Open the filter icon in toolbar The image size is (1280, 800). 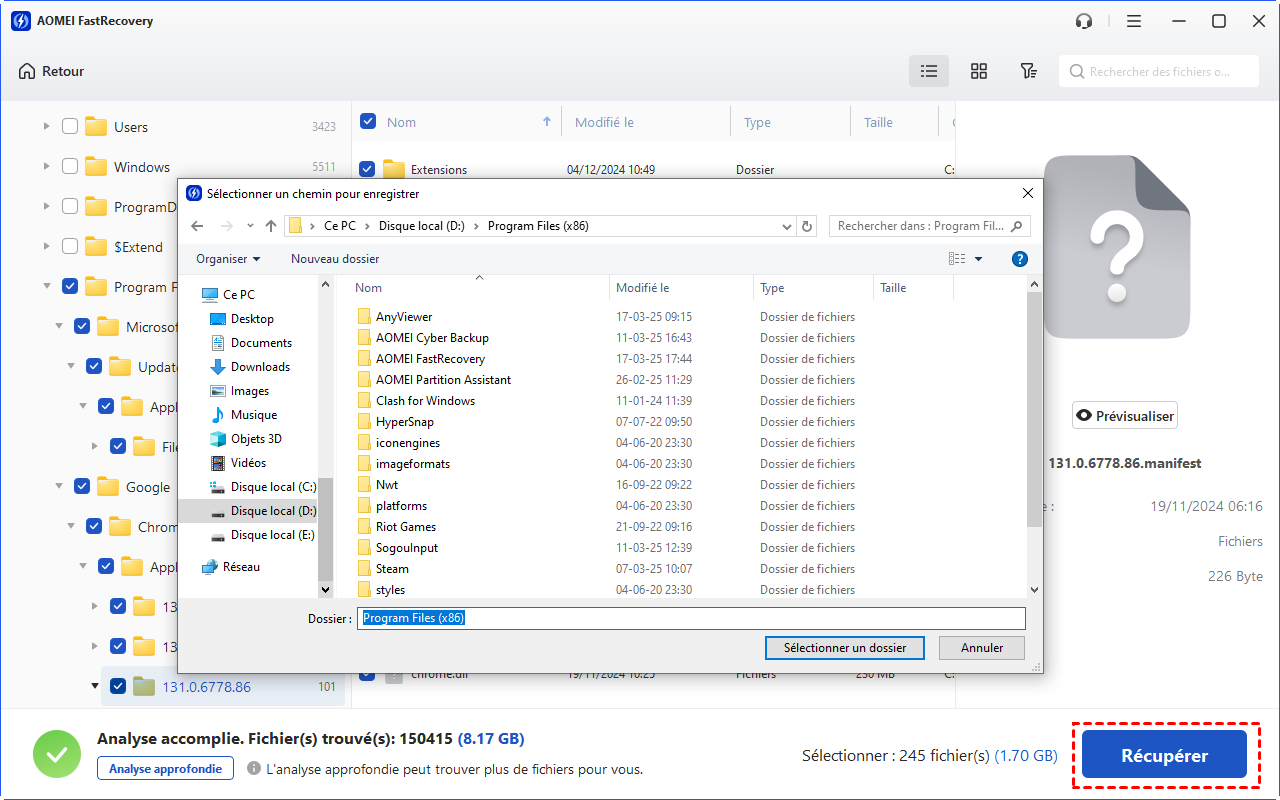1028,71
